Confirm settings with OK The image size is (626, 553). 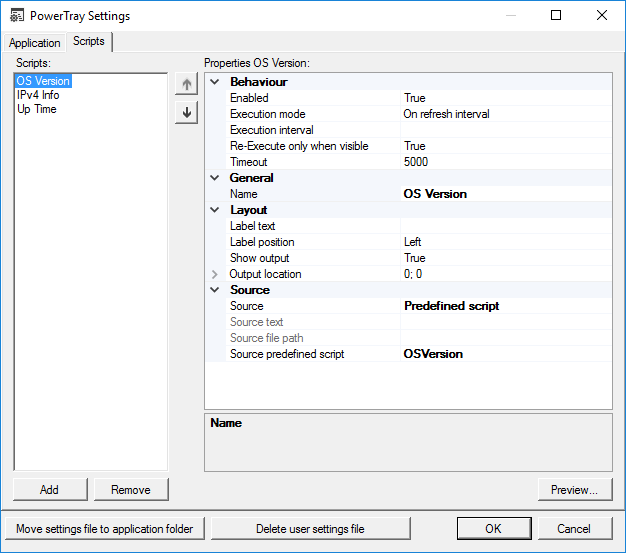pyautogui.click(x=494, y=529)
